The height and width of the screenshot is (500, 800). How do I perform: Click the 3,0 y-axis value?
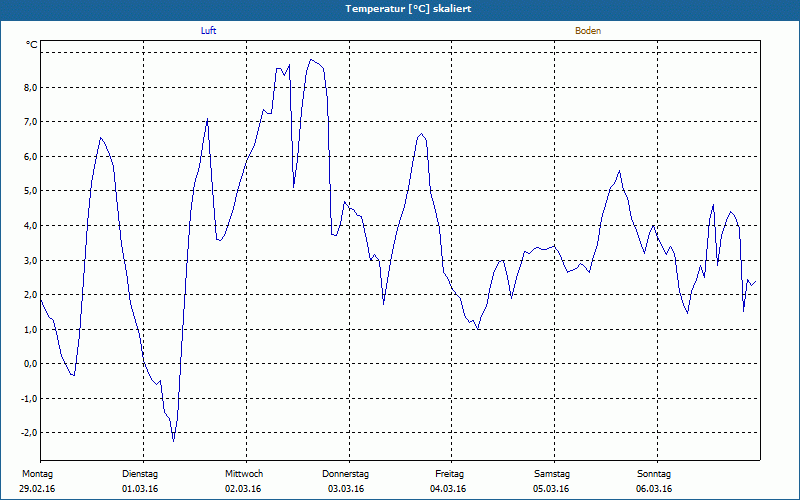[31, 260]
